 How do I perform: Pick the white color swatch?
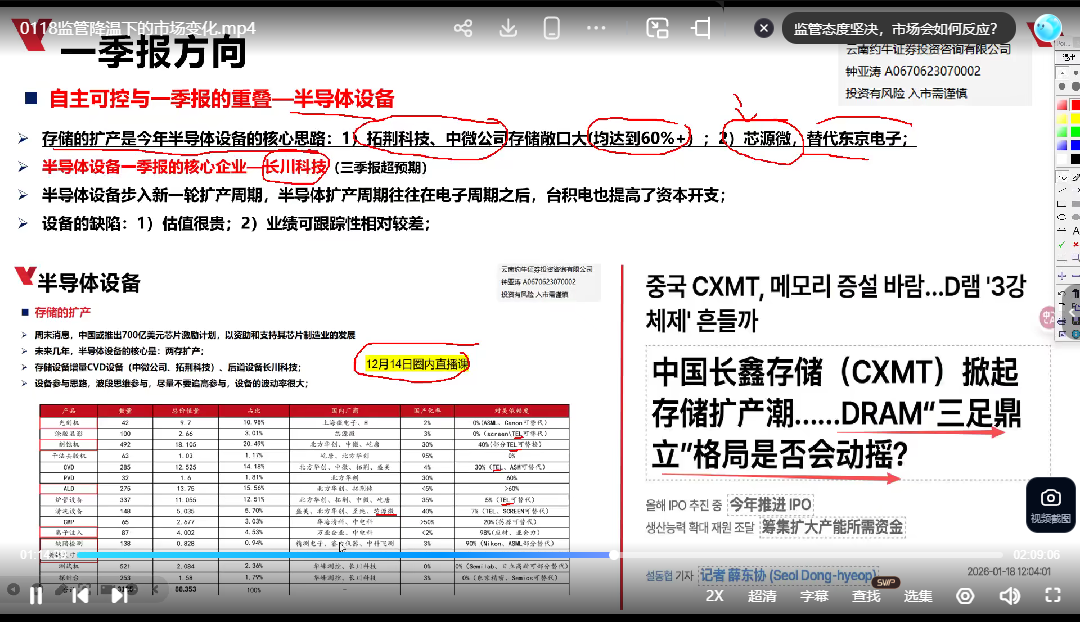[1062, 158]
